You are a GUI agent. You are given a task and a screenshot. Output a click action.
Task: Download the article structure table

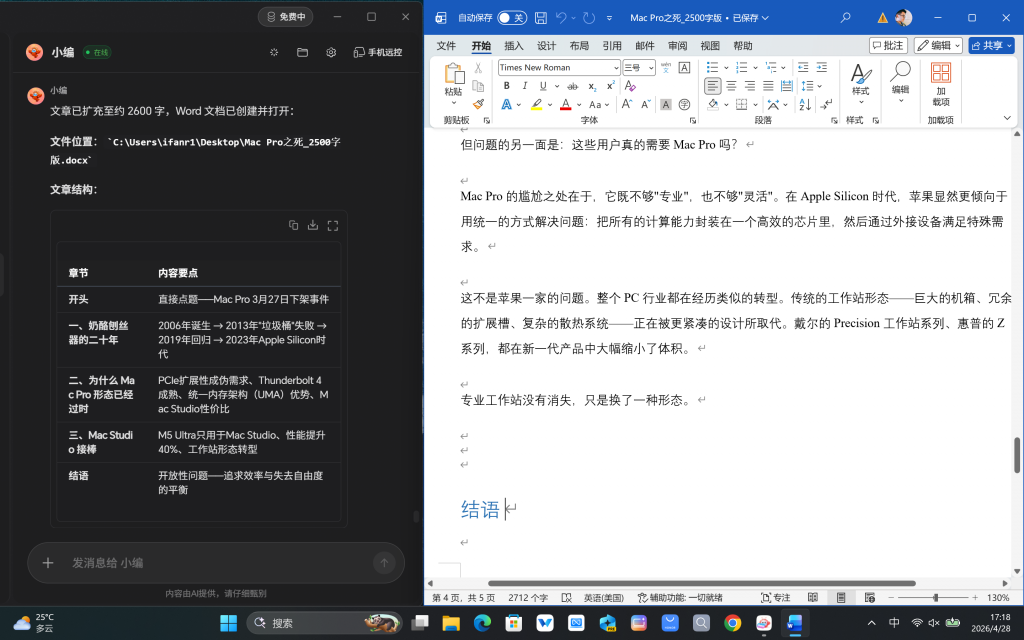[x=313, y=225]
